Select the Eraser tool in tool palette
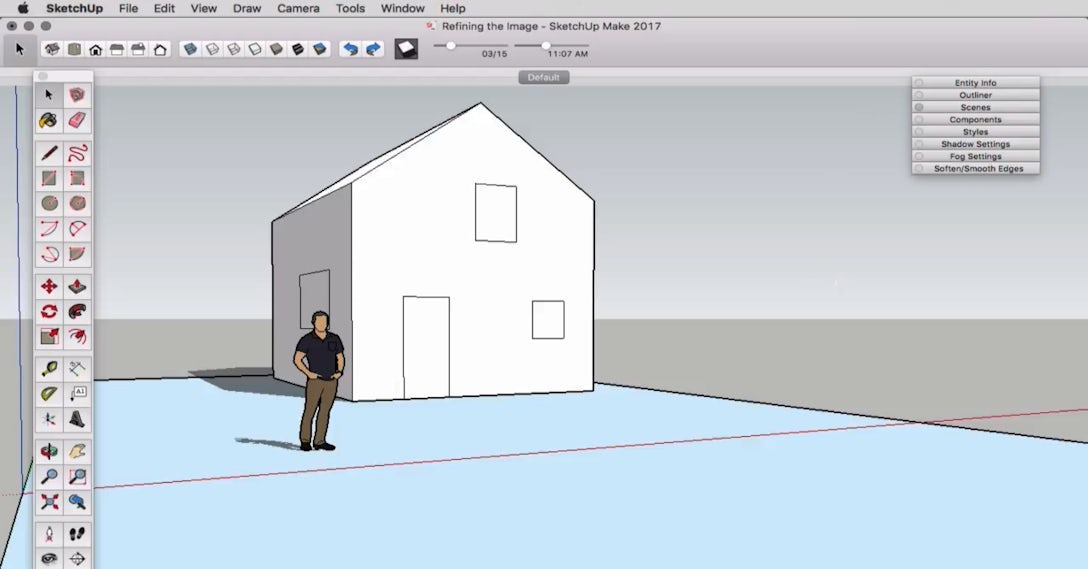The image size is (1088, 569). coord(77,120)
